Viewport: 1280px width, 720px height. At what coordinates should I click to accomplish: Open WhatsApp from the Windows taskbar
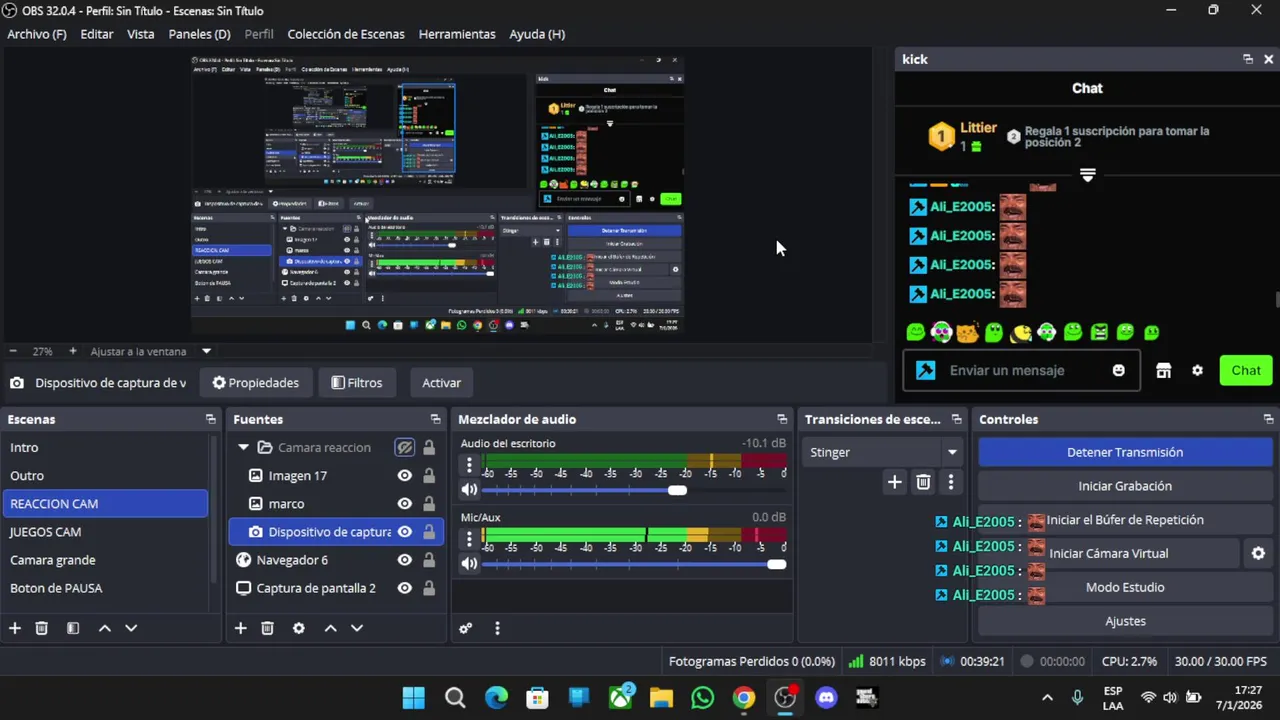[703, 698]
